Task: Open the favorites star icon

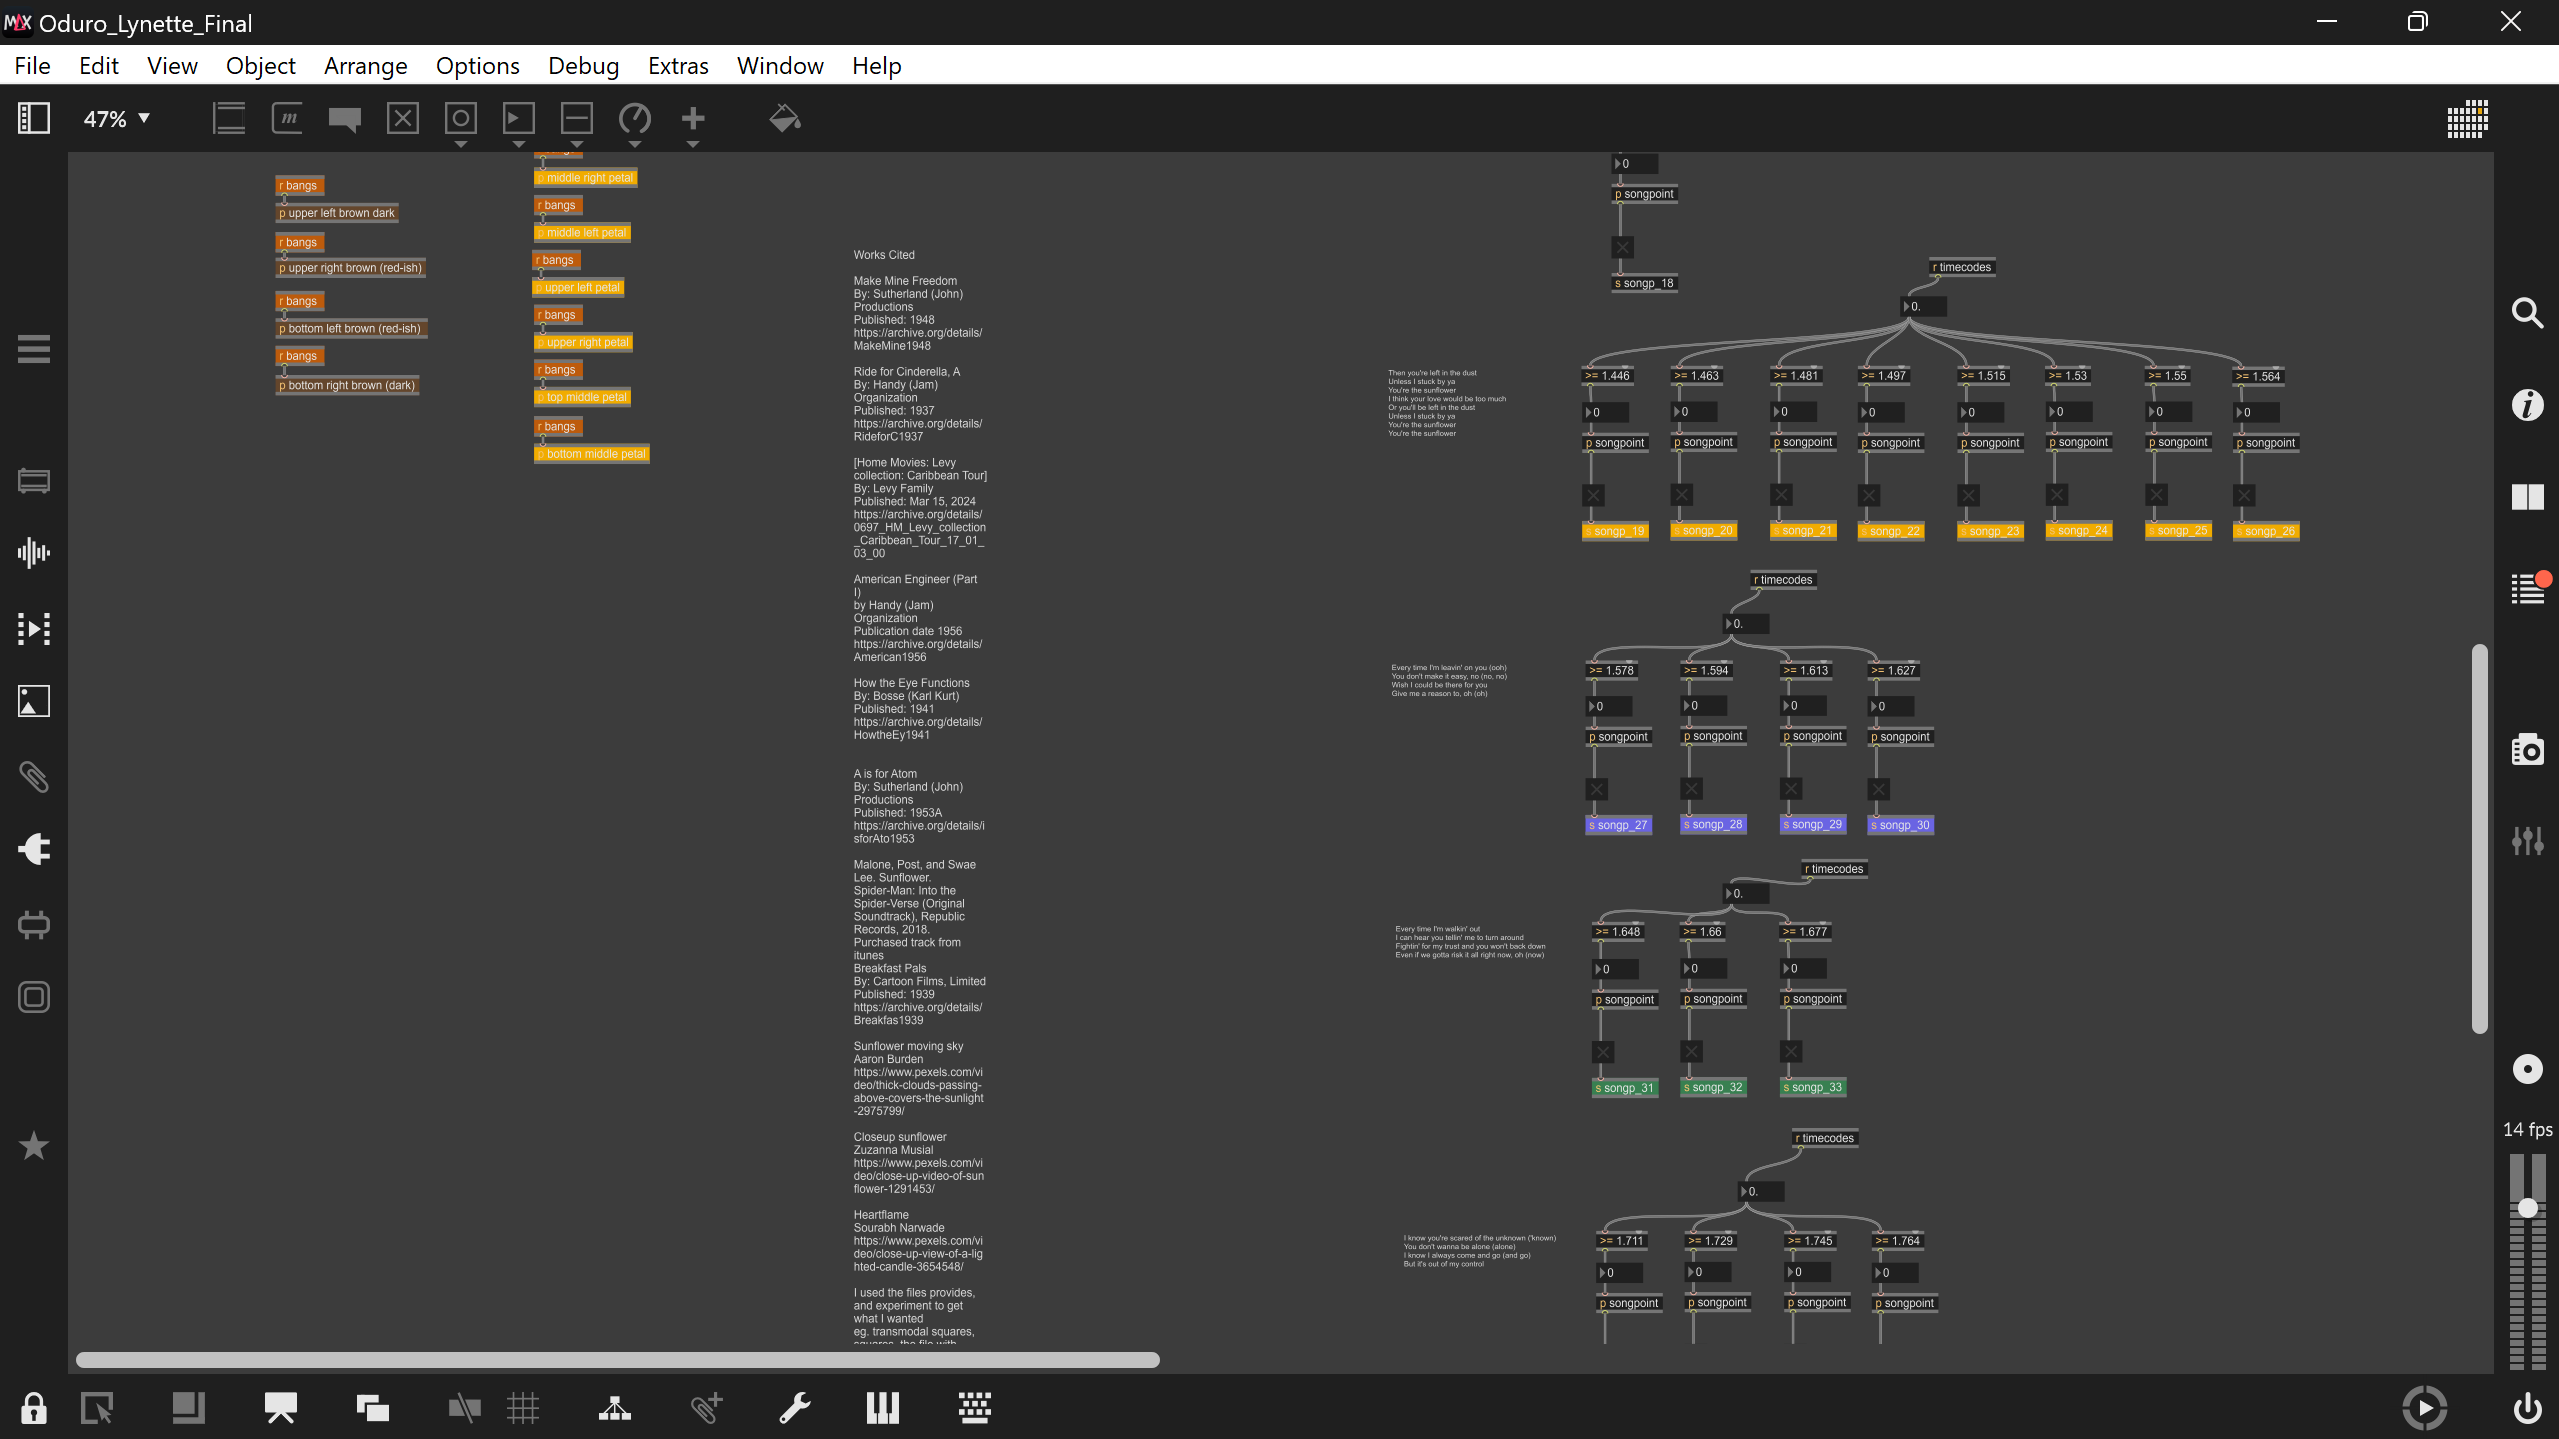Action: [33, 1146]
